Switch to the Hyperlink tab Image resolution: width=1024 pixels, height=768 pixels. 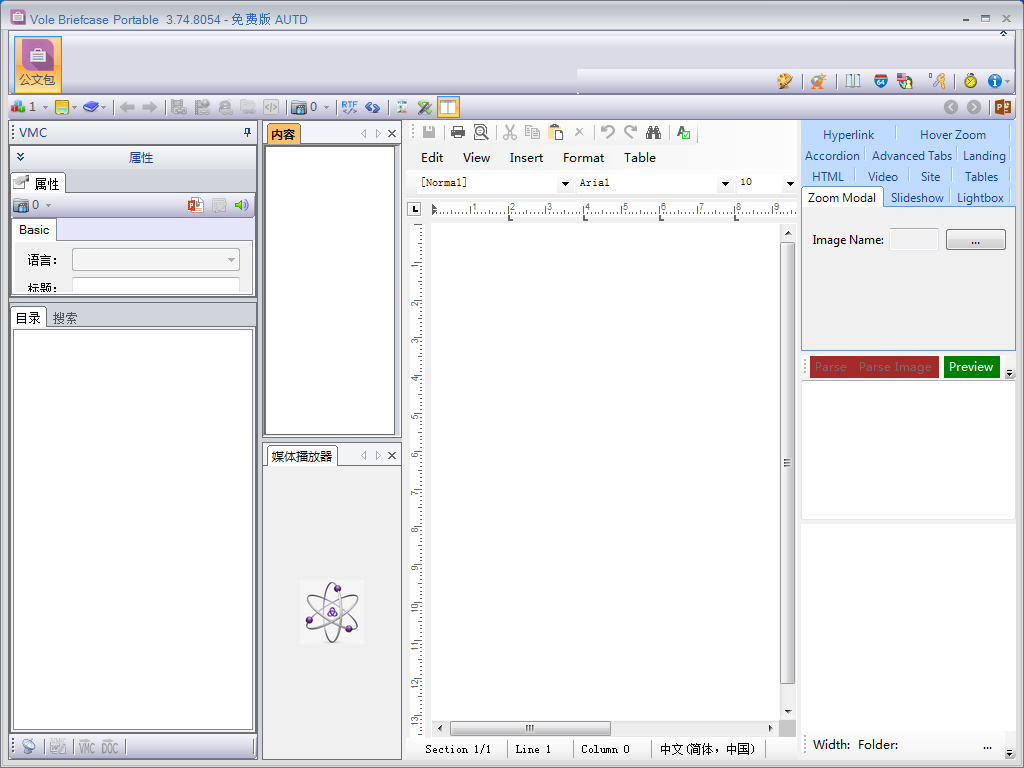(x=848, y=135)
